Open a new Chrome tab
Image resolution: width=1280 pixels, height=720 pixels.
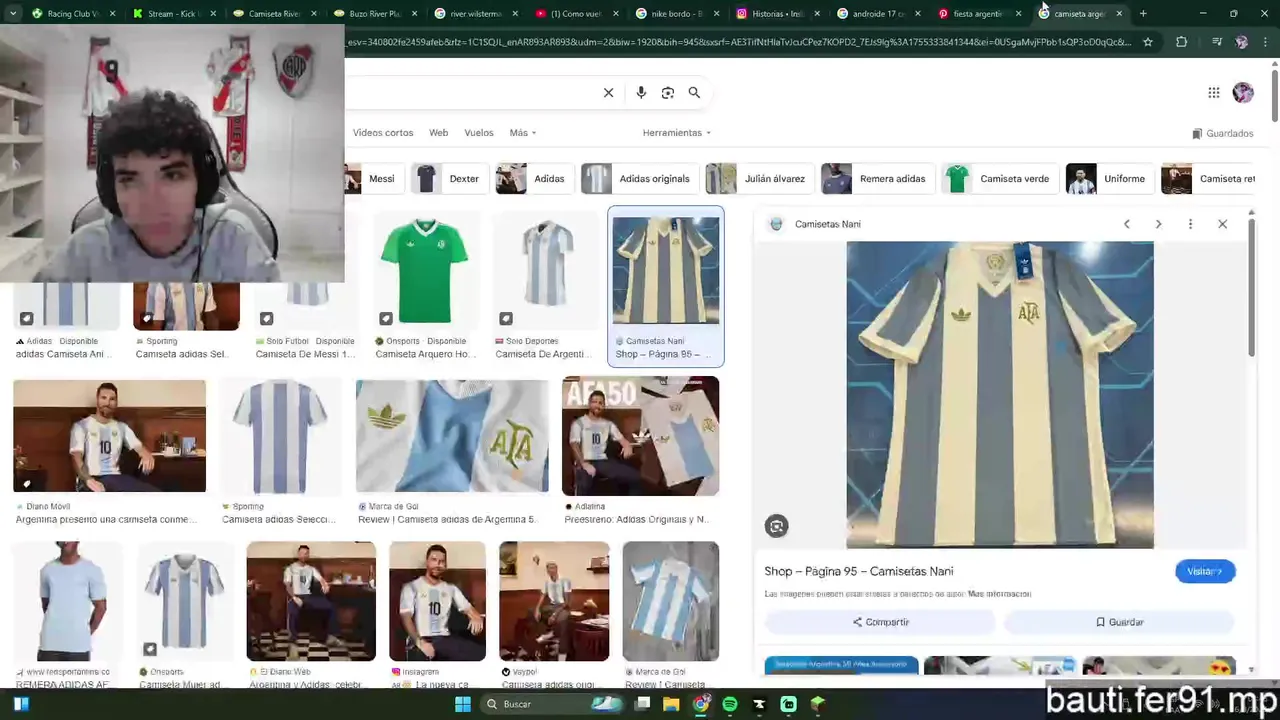coord(1143,14)
